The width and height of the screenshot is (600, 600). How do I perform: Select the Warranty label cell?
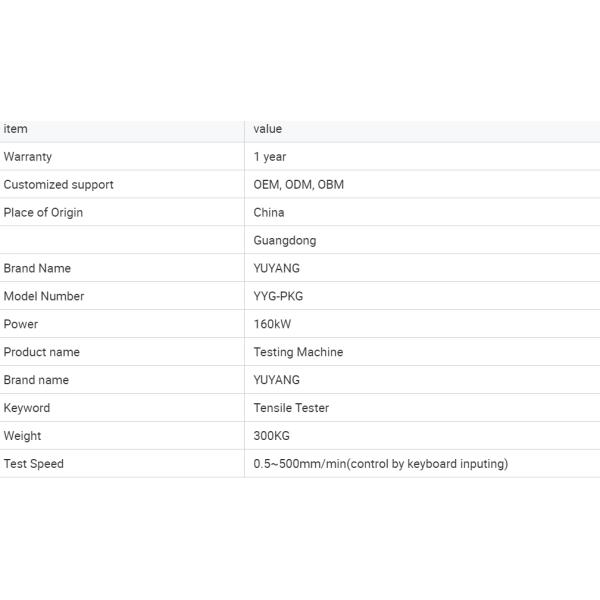pos(28,157)
